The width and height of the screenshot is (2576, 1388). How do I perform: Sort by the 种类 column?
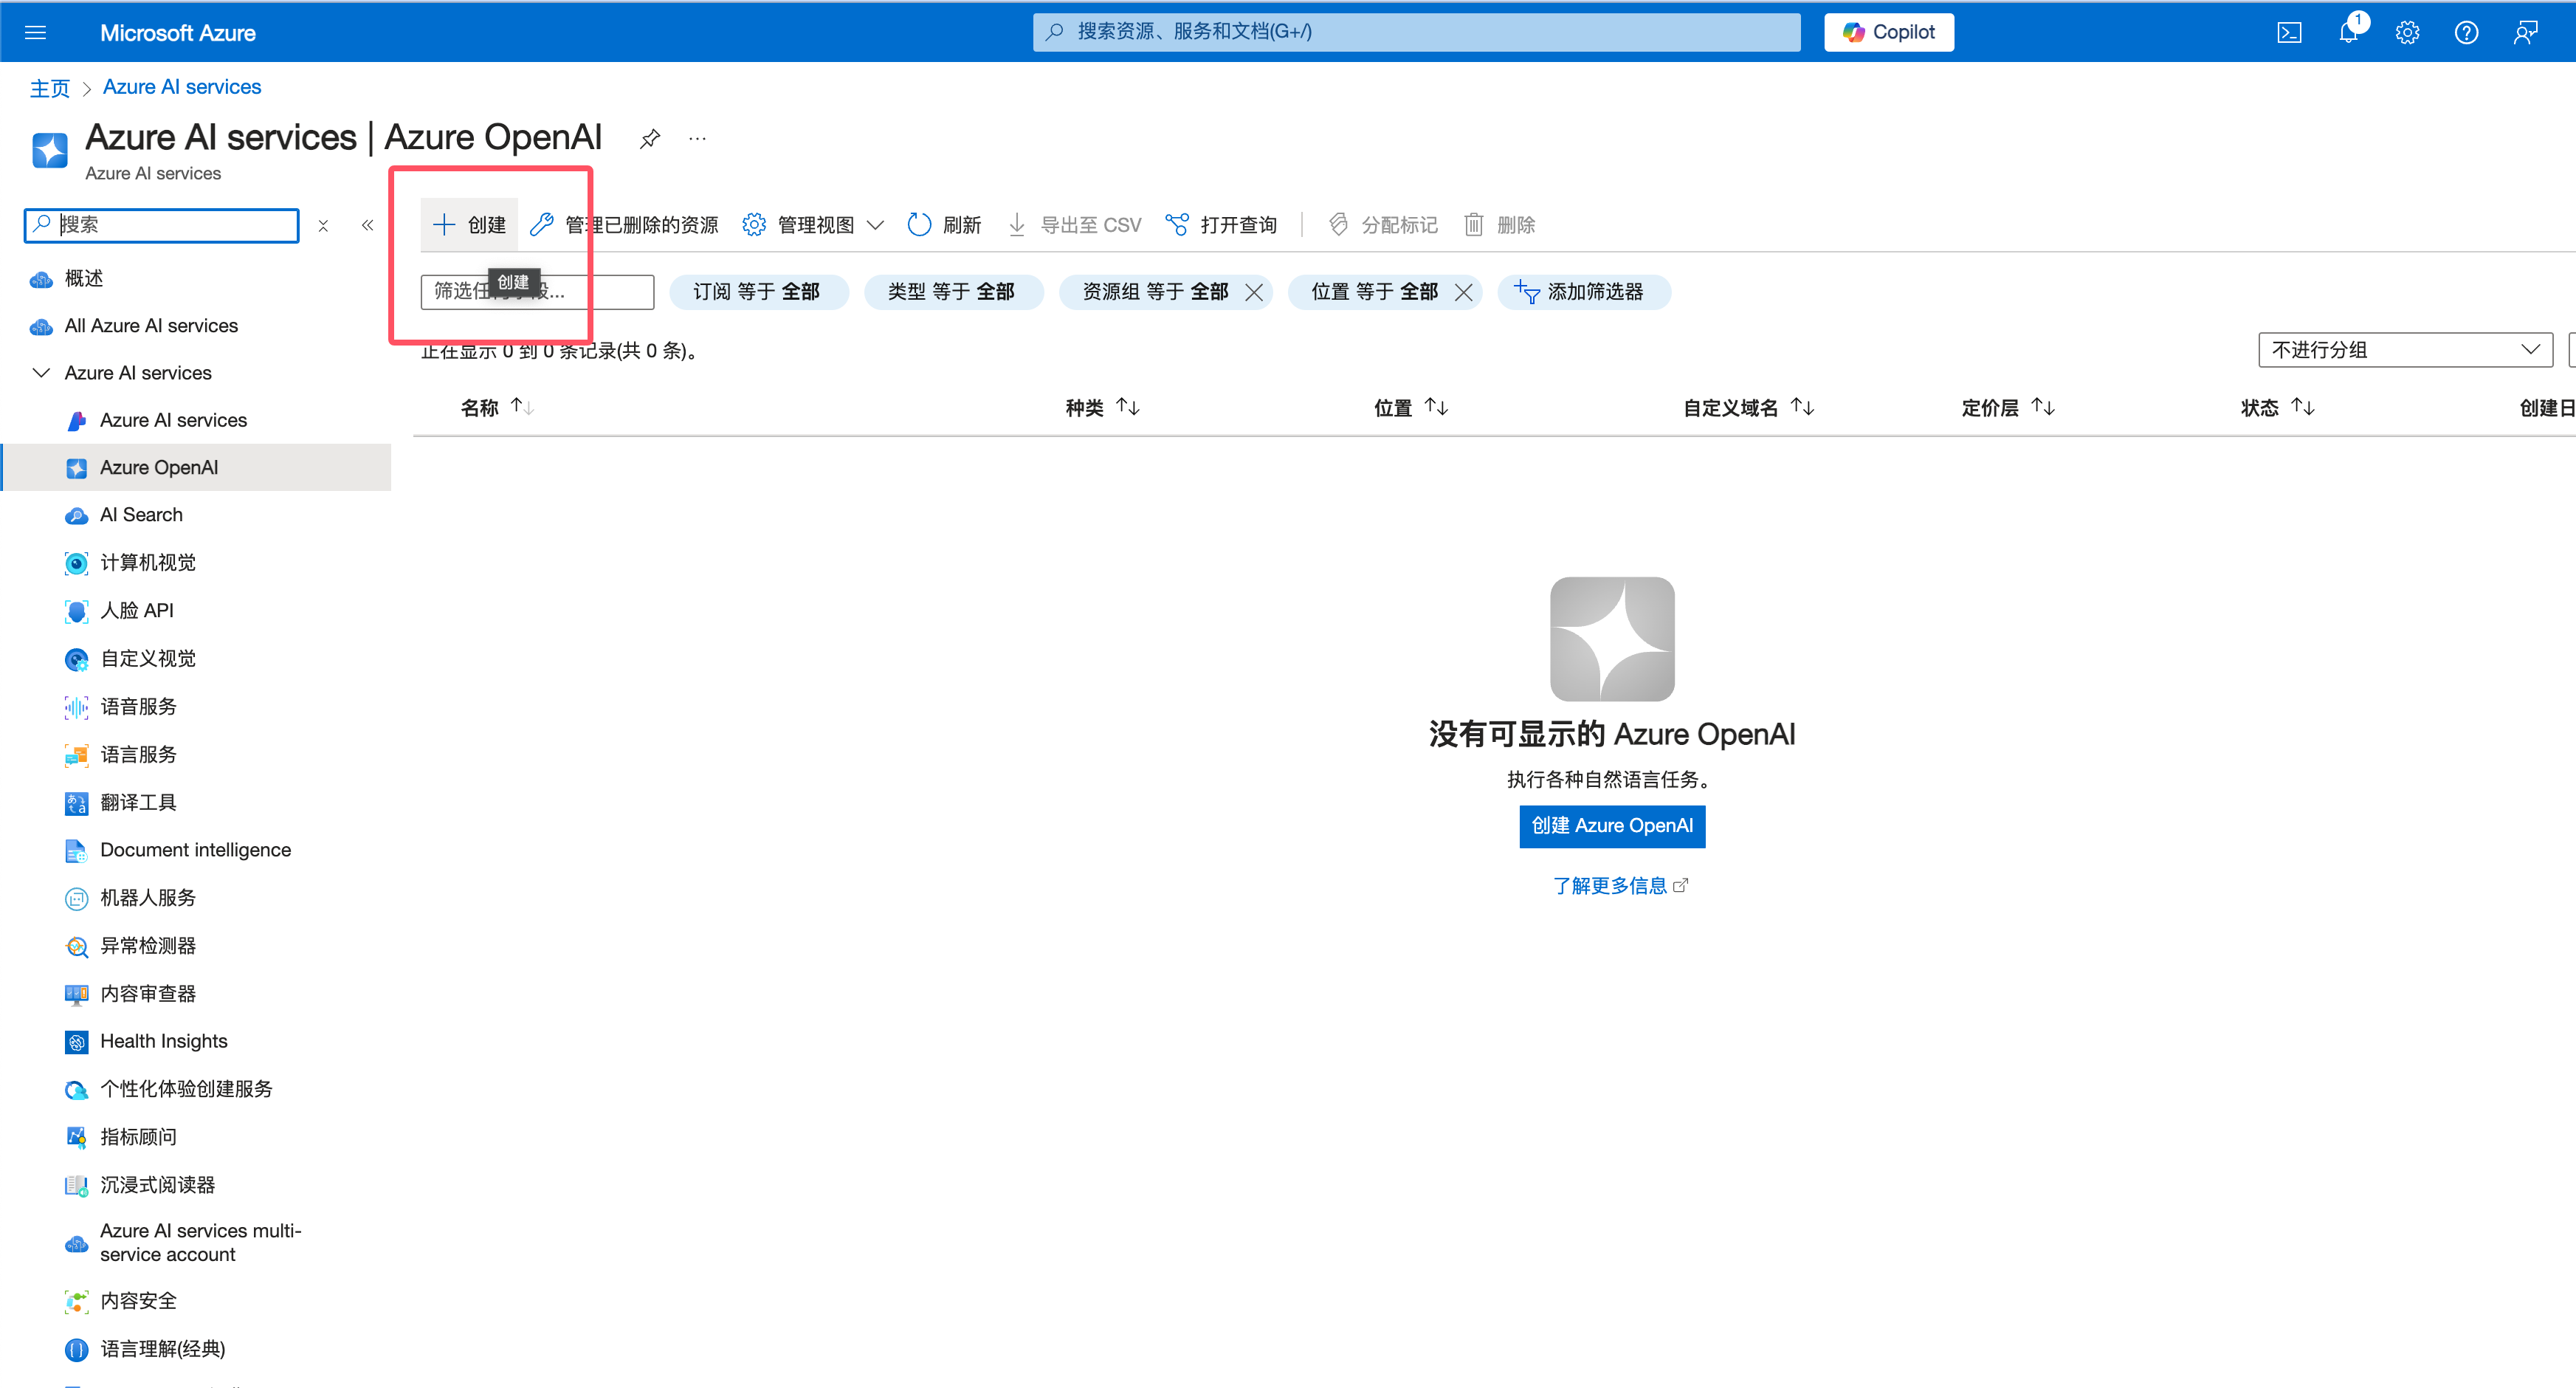pyautogui.click(x=1102, y=407)
